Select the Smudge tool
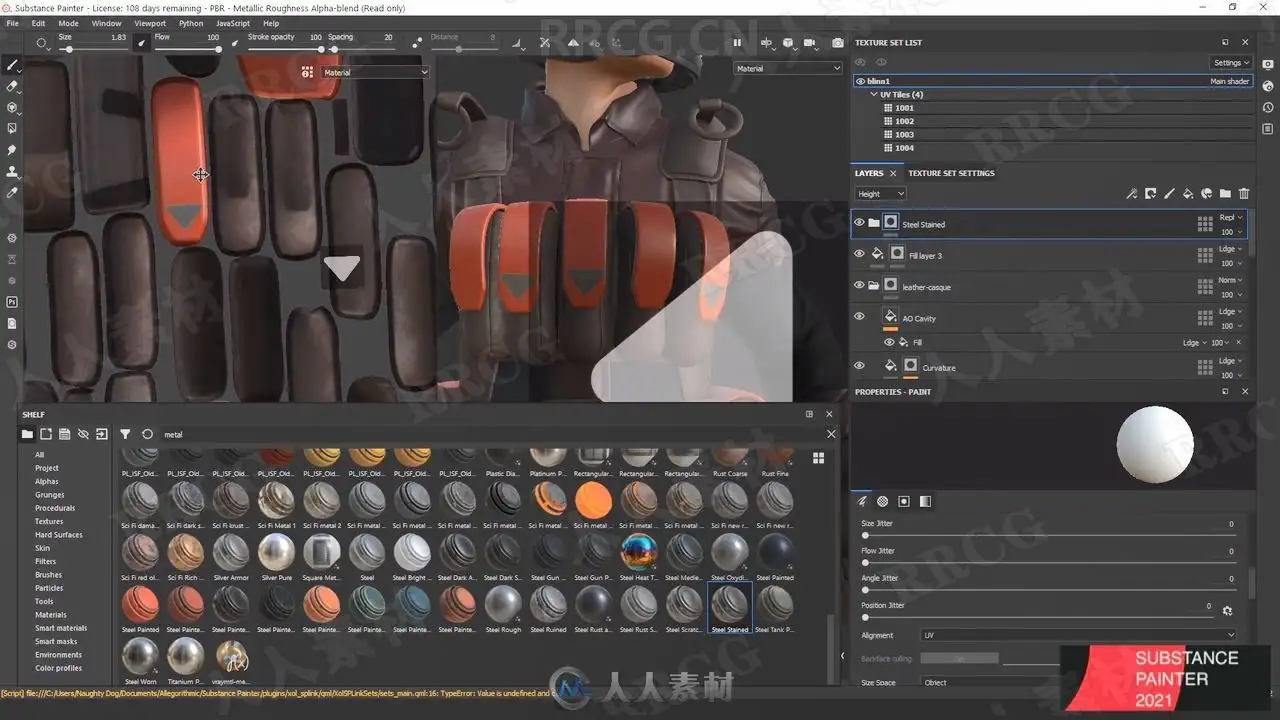Viewport: 1280px width, 720px height. click(12, 150)
